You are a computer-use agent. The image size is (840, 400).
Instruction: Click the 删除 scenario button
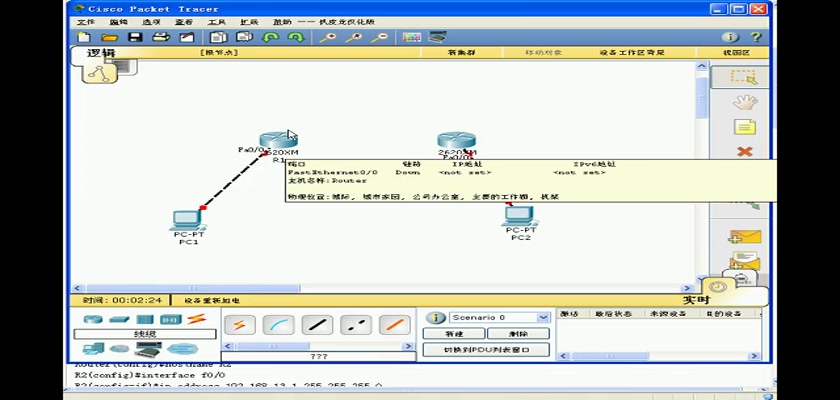(517, 333)
